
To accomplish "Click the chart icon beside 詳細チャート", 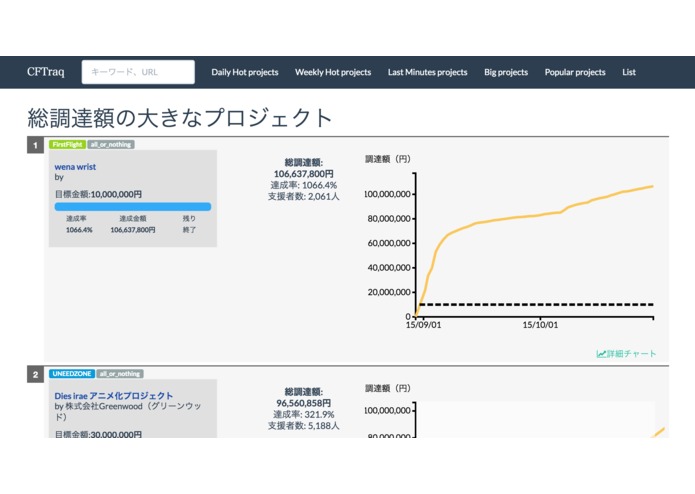I will 601,354.
